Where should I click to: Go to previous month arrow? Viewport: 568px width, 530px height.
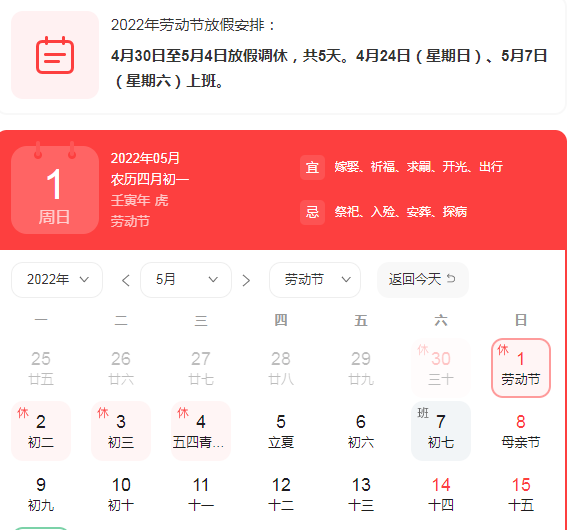[x=126, y=280]
